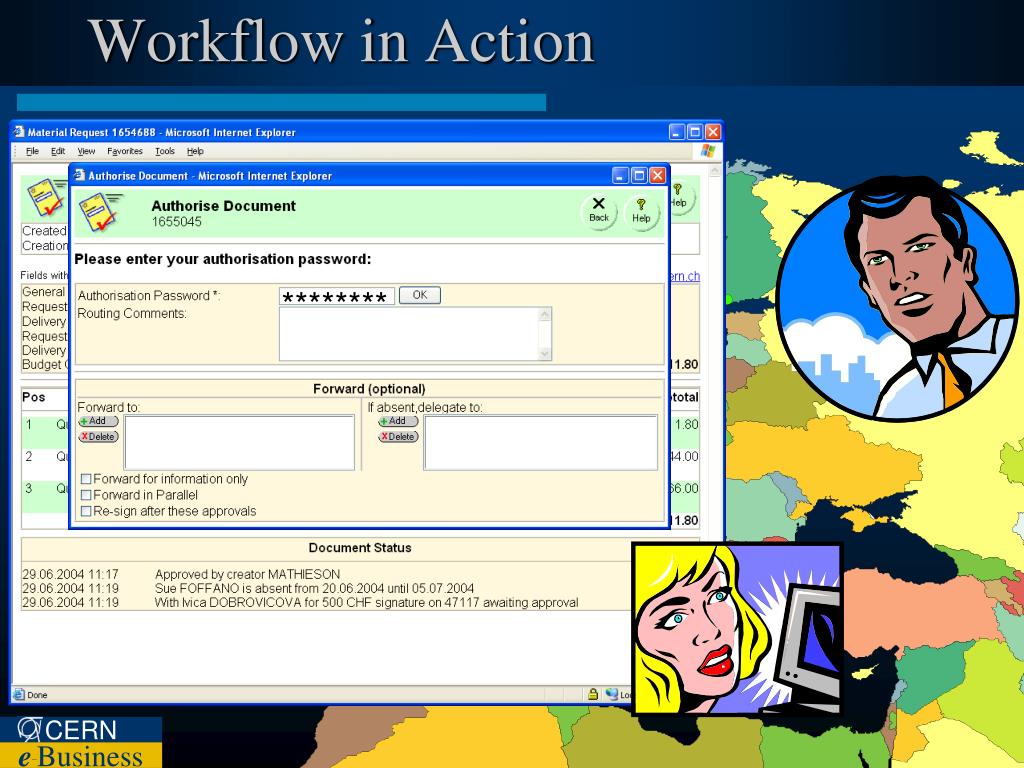The height and width of the screenshot is (768, 1024).
Task: Click the blonde woman cartoon thumbnail
Action: [x=737, y=629]
